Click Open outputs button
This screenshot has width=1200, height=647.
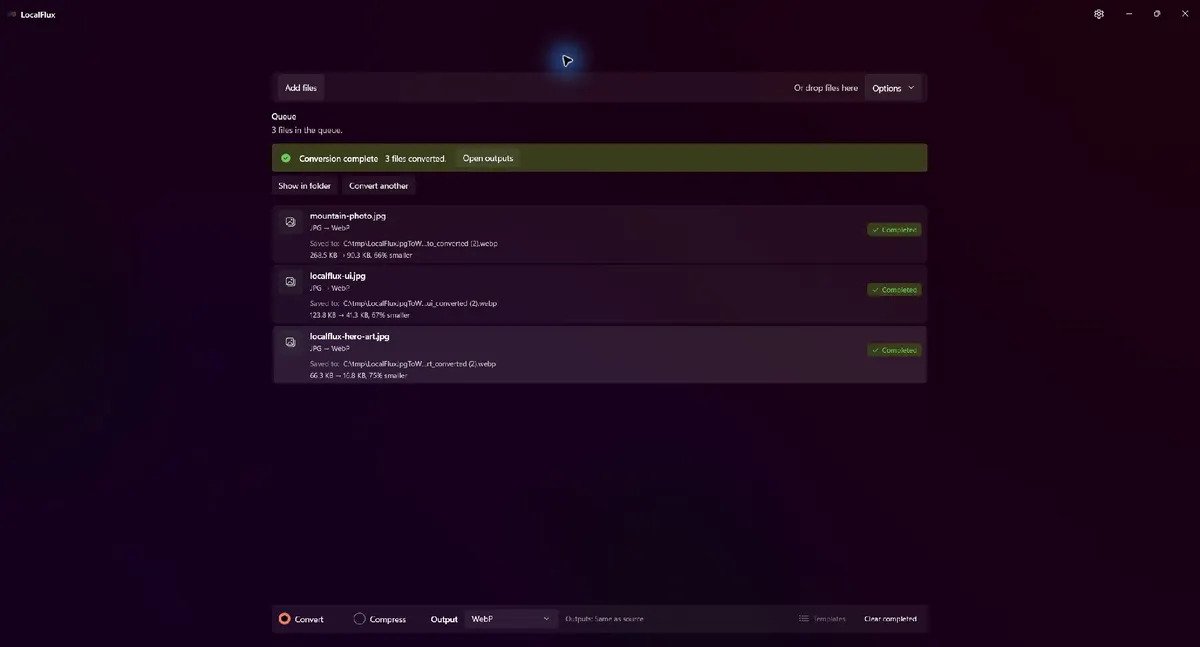tap(488, 158)
